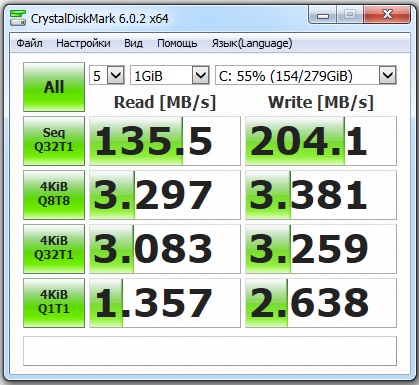Click the 4KiB Q8T8 write result 3.381

321,195
